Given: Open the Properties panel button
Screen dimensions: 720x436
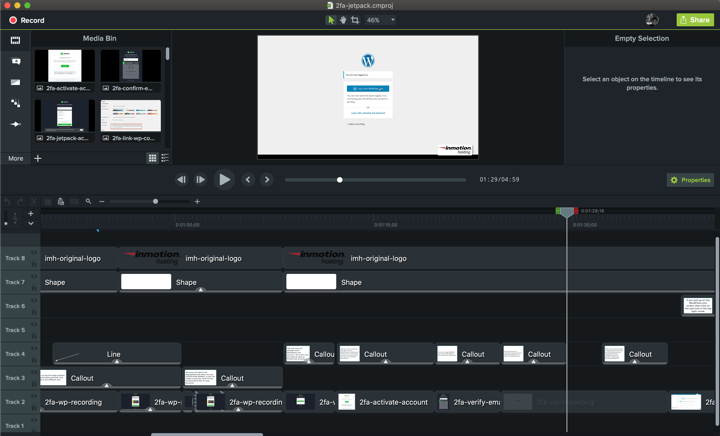Looking at the screenshot, I should tap(690, 180).
